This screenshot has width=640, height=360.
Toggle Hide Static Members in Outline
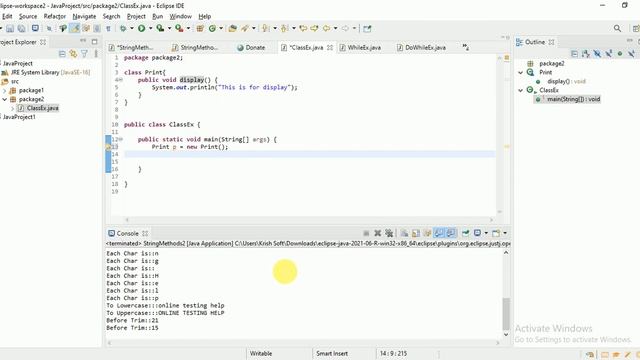click(x=609, y=53)
